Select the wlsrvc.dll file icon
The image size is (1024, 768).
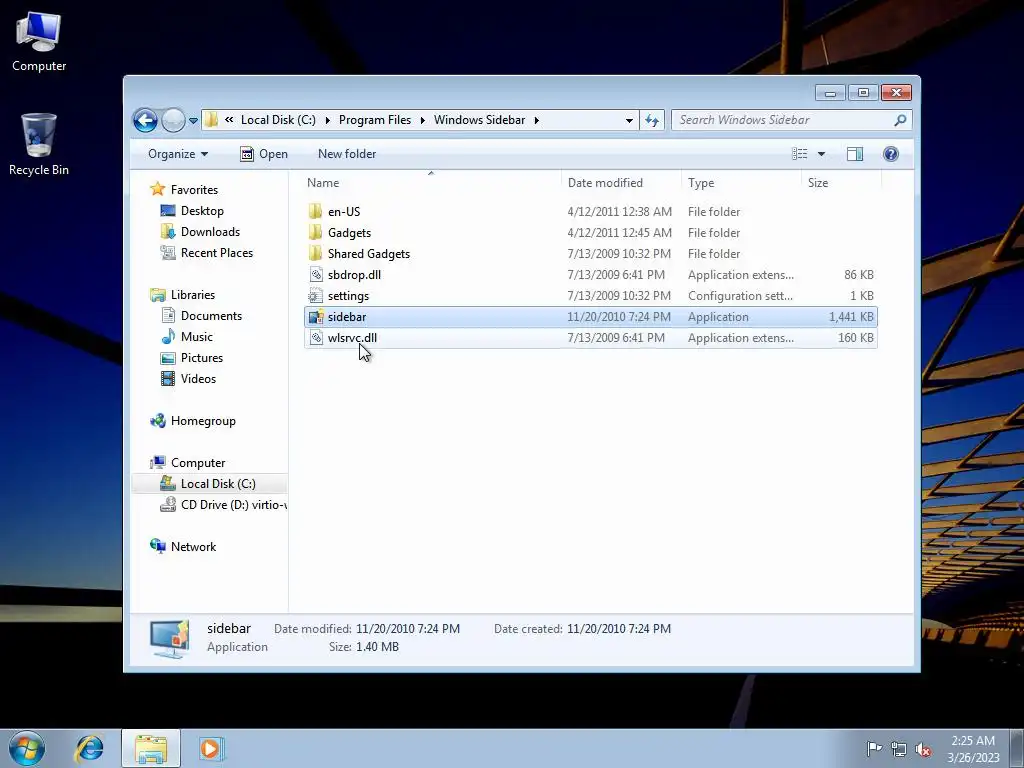[x=316, y=338]
